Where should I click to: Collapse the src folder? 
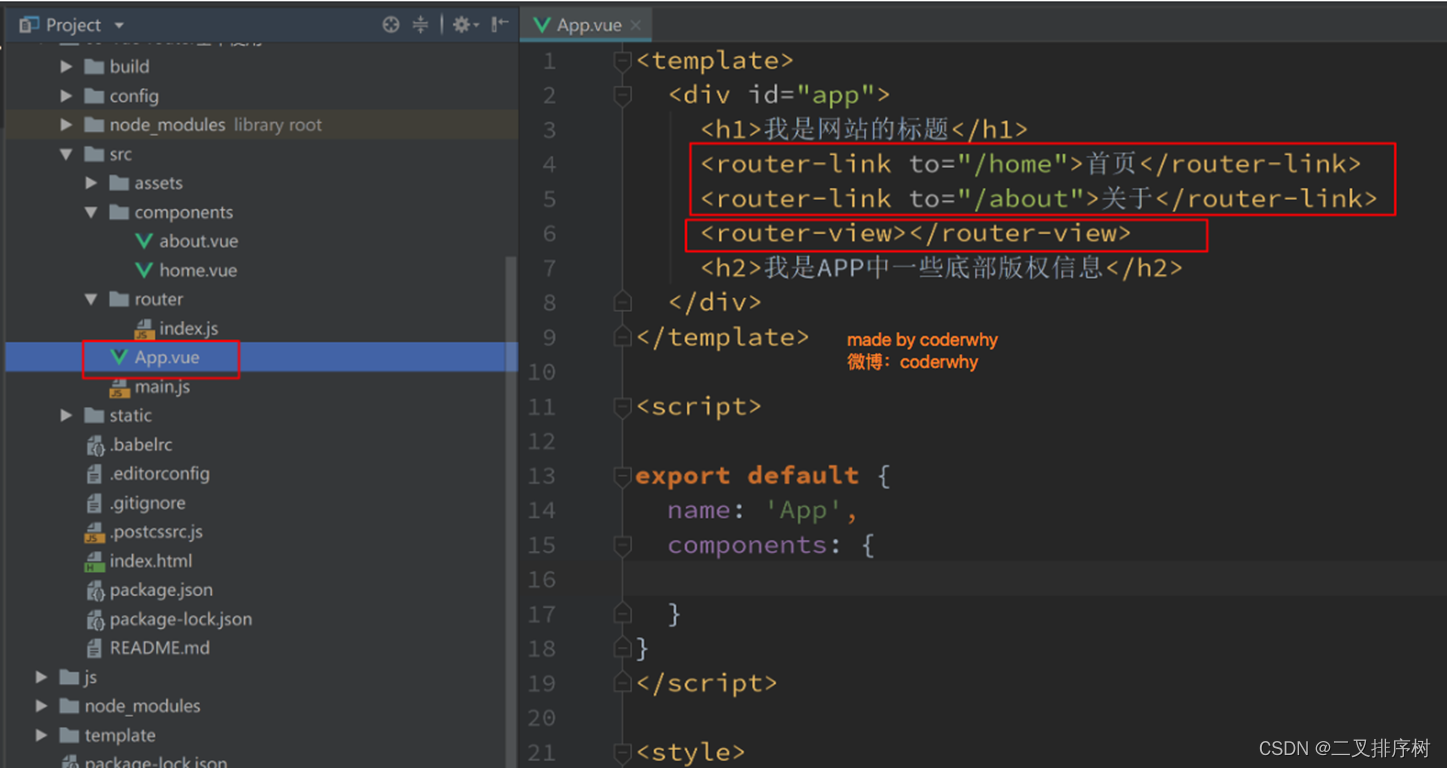click(66, 154)
